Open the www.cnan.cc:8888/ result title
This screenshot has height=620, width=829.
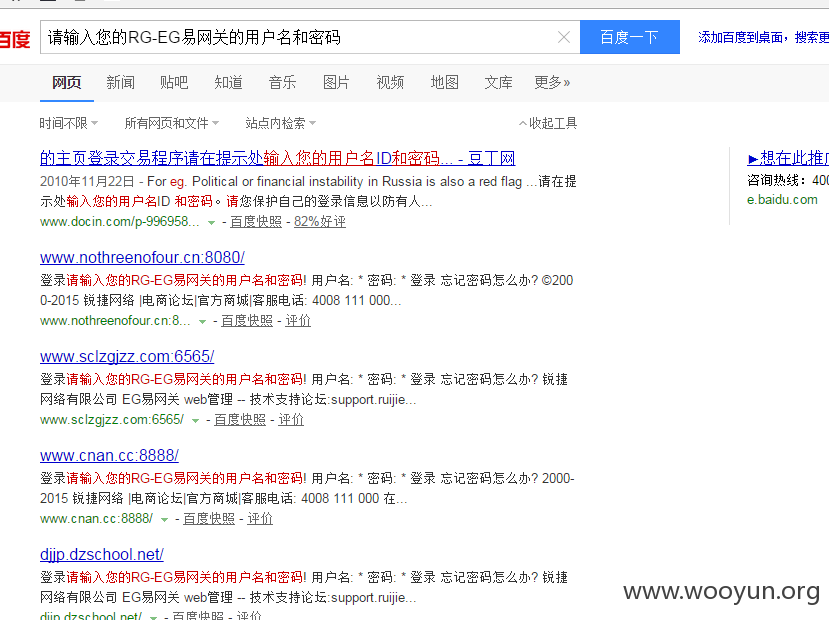[x=109, y=455]
